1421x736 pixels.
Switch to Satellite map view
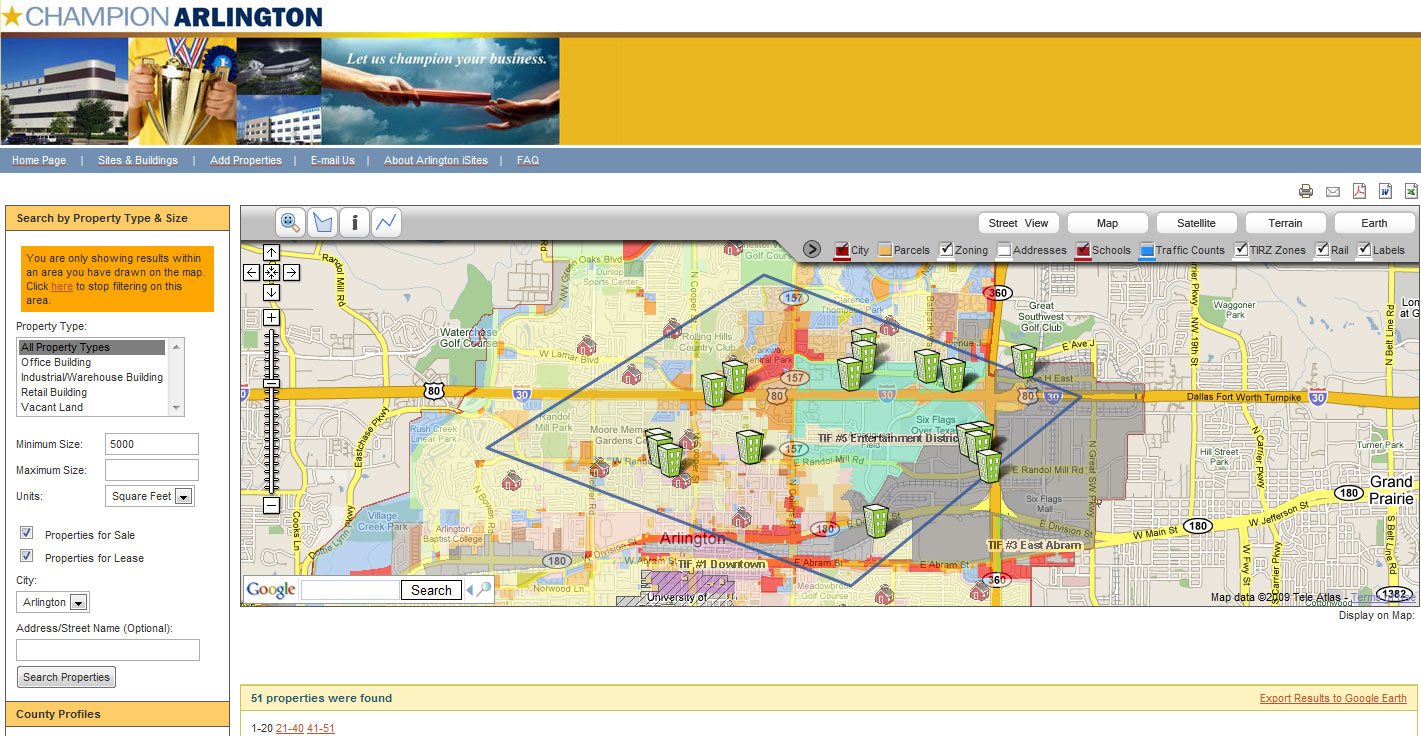[1197, 223]
